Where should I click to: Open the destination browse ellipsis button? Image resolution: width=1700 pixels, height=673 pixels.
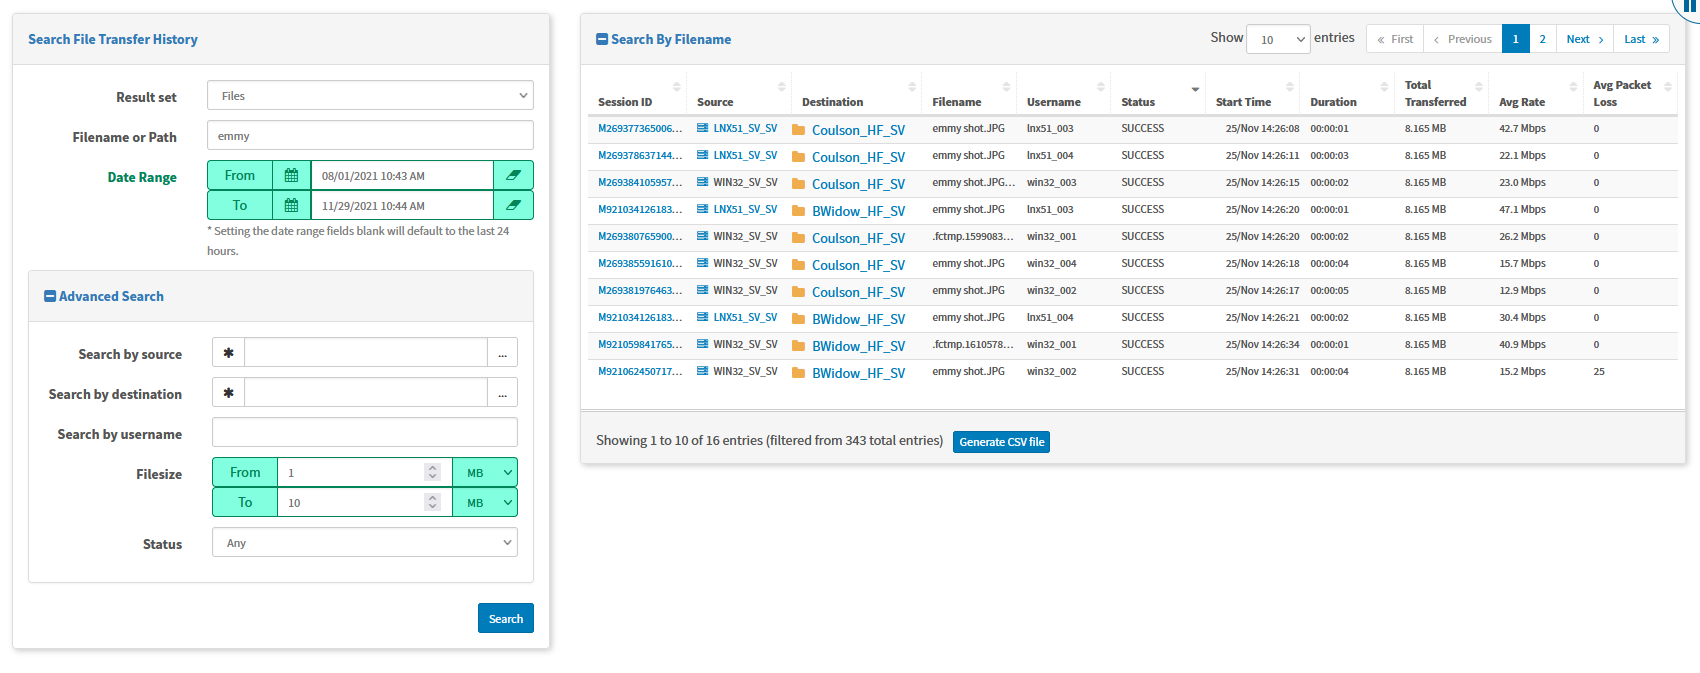coord(502,393)
